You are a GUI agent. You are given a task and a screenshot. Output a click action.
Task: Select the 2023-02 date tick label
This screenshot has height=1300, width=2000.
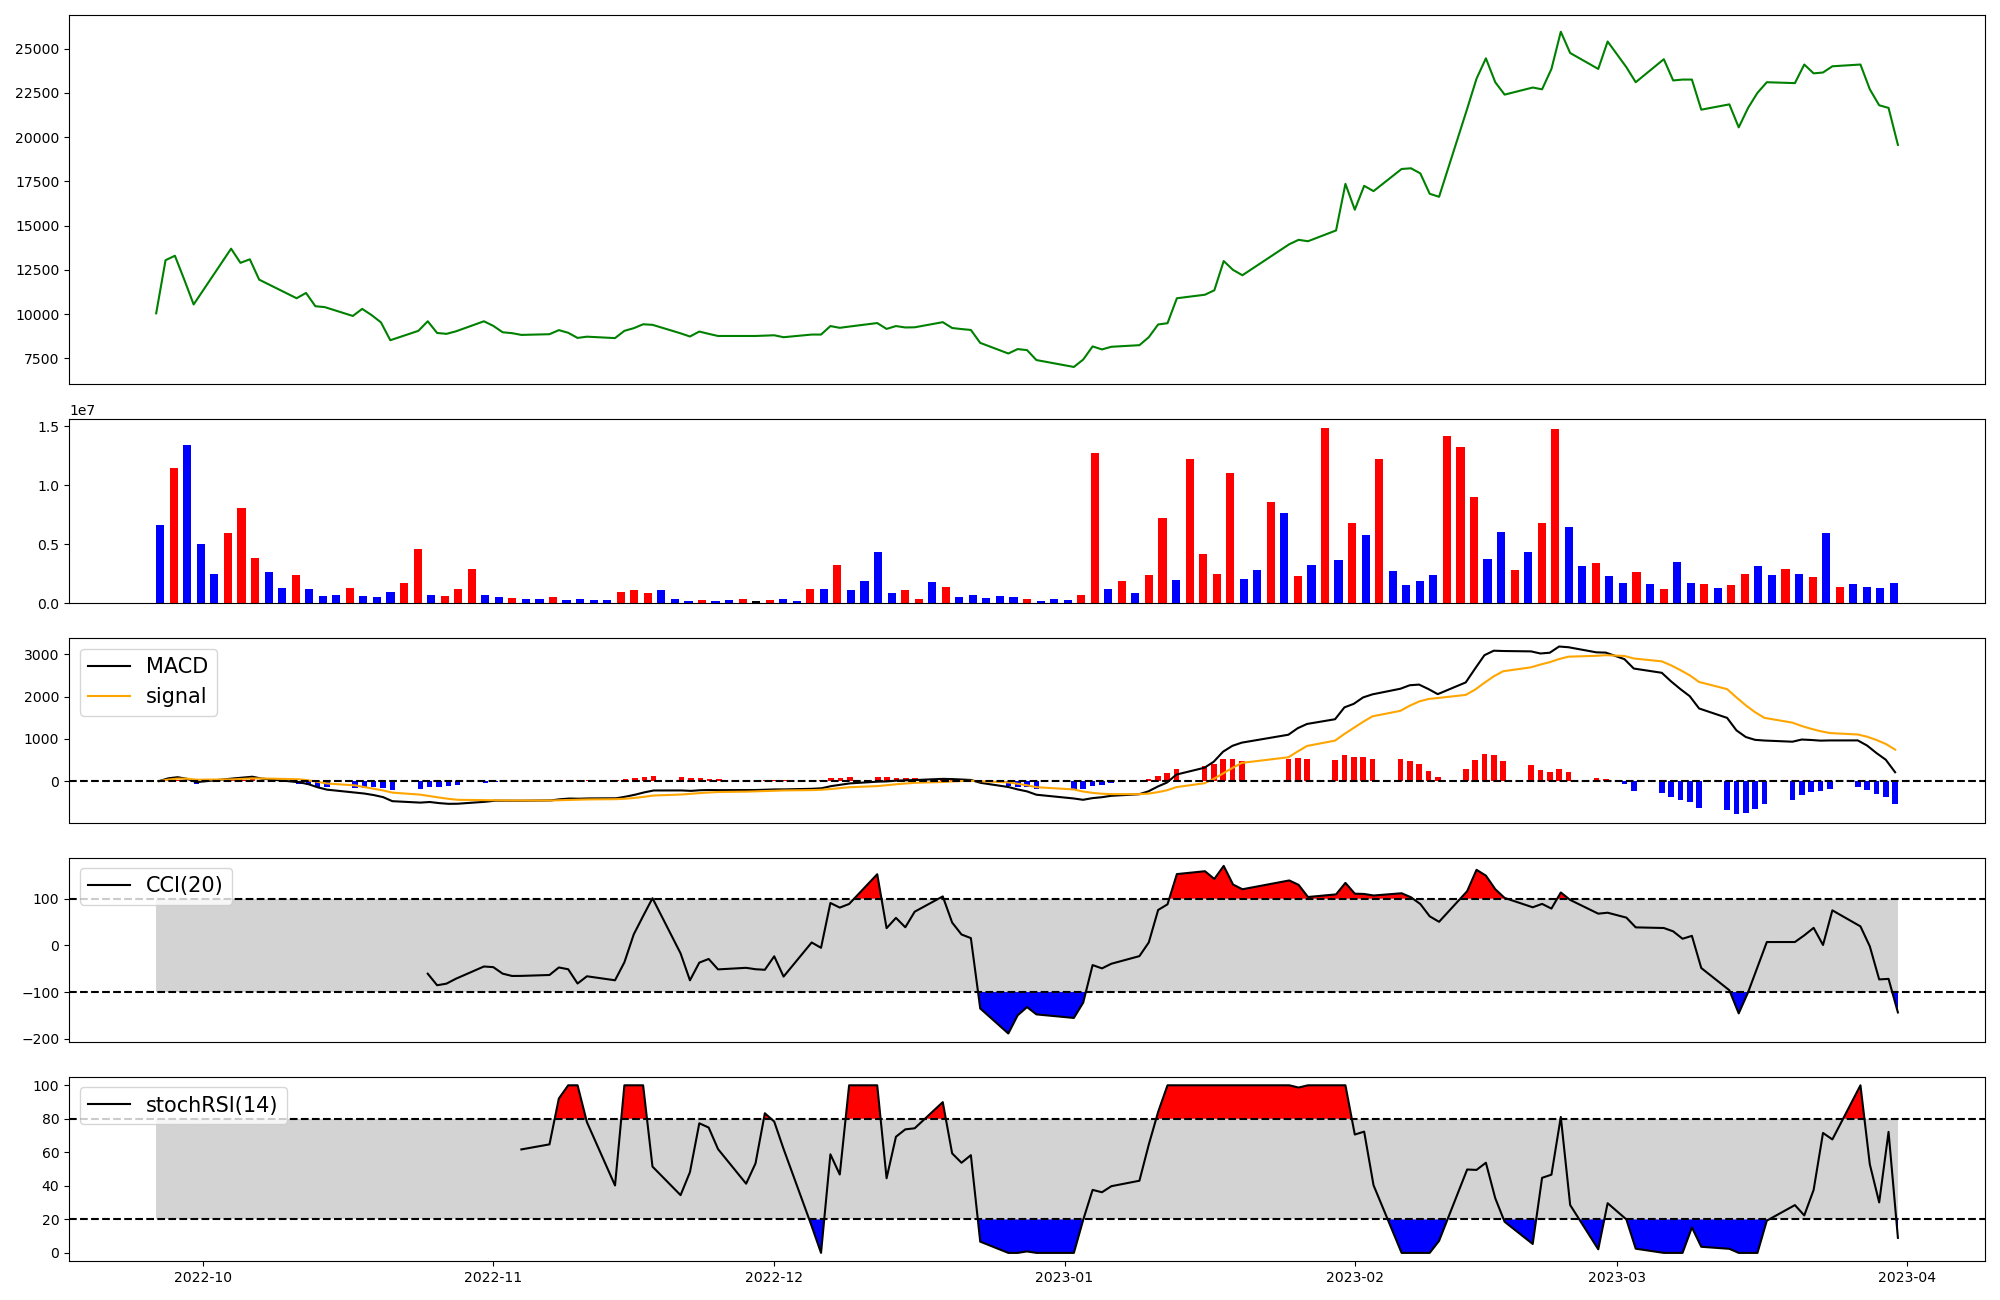(x=1355, y=1277)
